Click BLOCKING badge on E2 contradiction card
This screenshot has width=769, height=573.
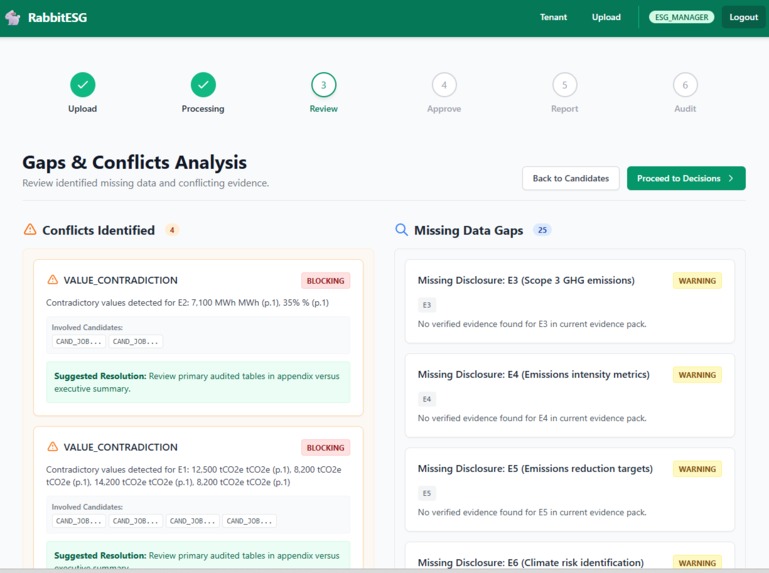[326, 281]
